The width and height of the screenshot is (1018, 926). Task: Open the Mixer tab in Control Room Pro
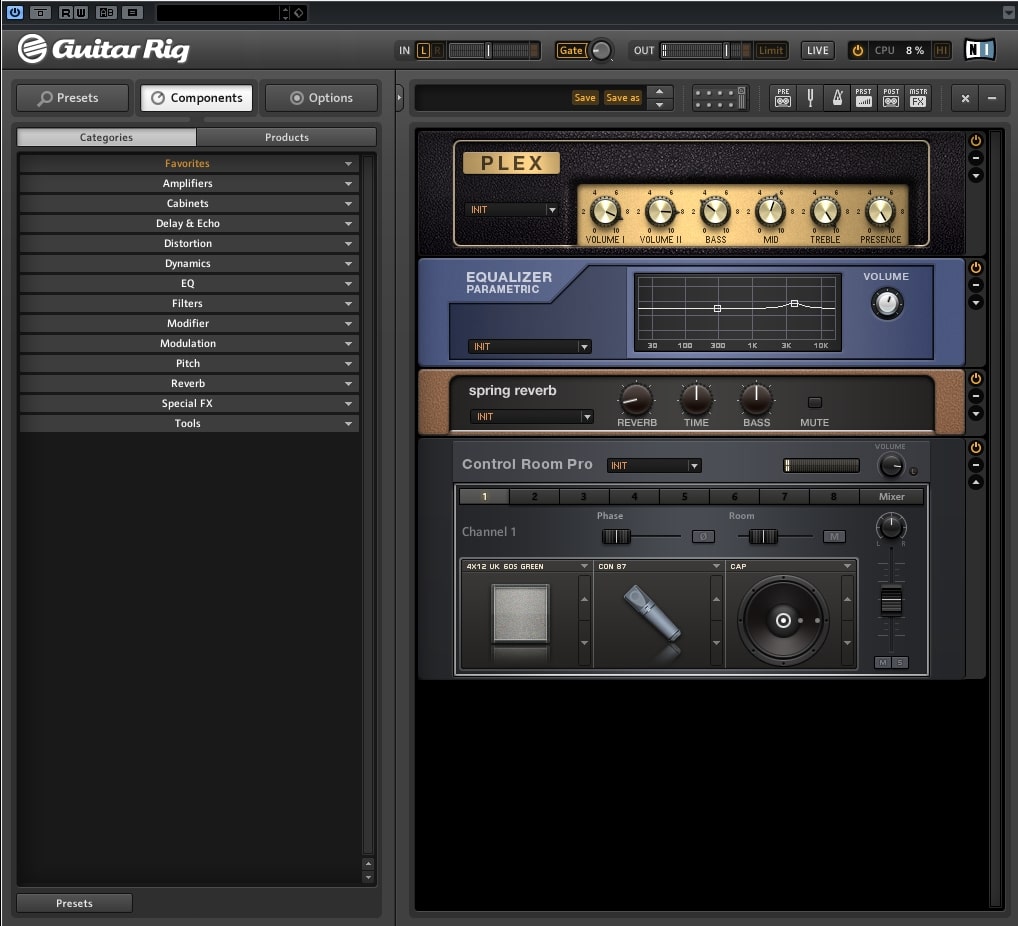point(892,497)
